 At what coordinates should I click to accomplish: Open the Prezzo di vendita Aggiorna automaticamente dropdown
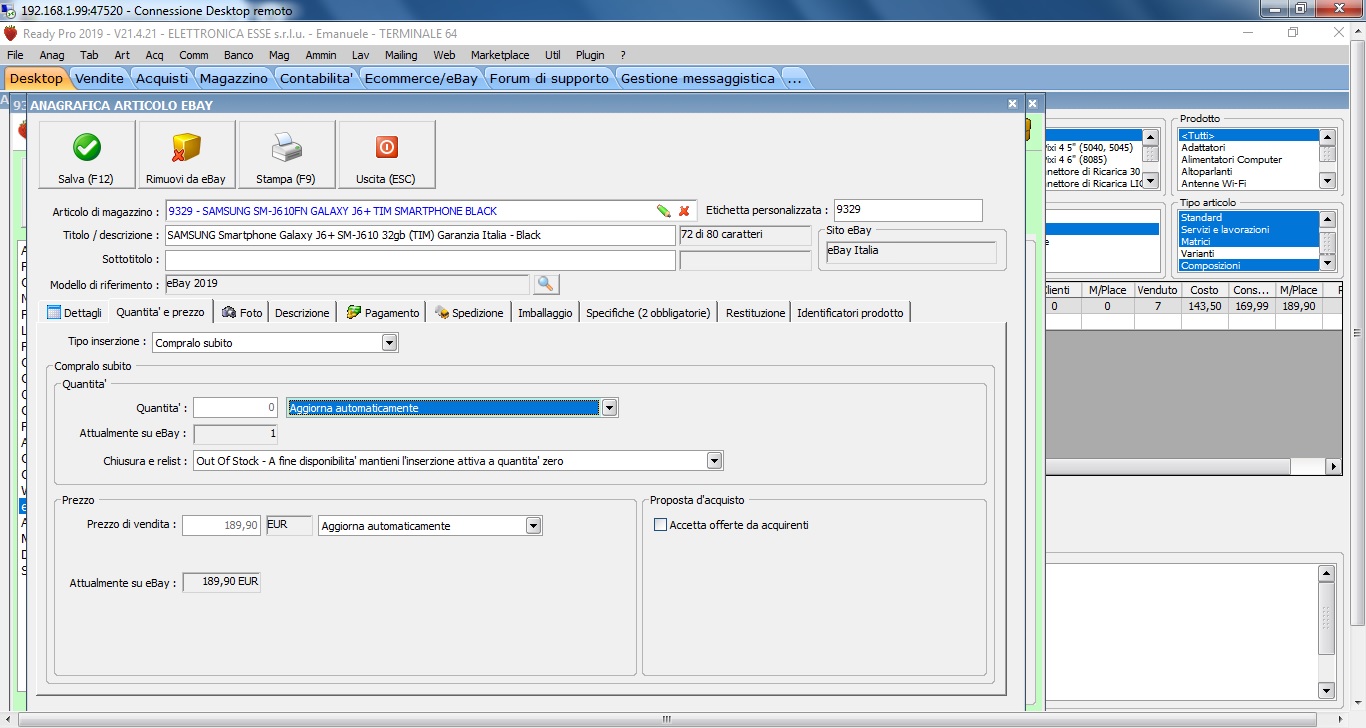pyautogui.click(x=534, y=526)
